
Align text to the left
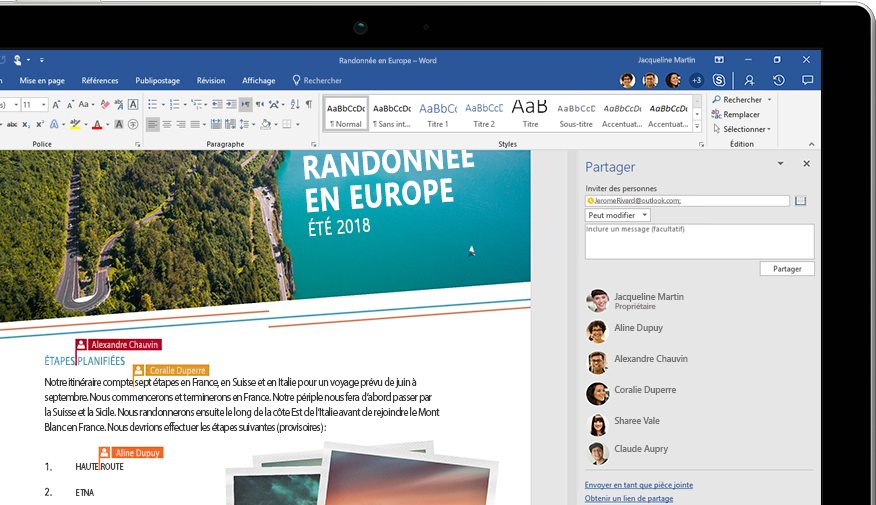[x=153, y=124]
